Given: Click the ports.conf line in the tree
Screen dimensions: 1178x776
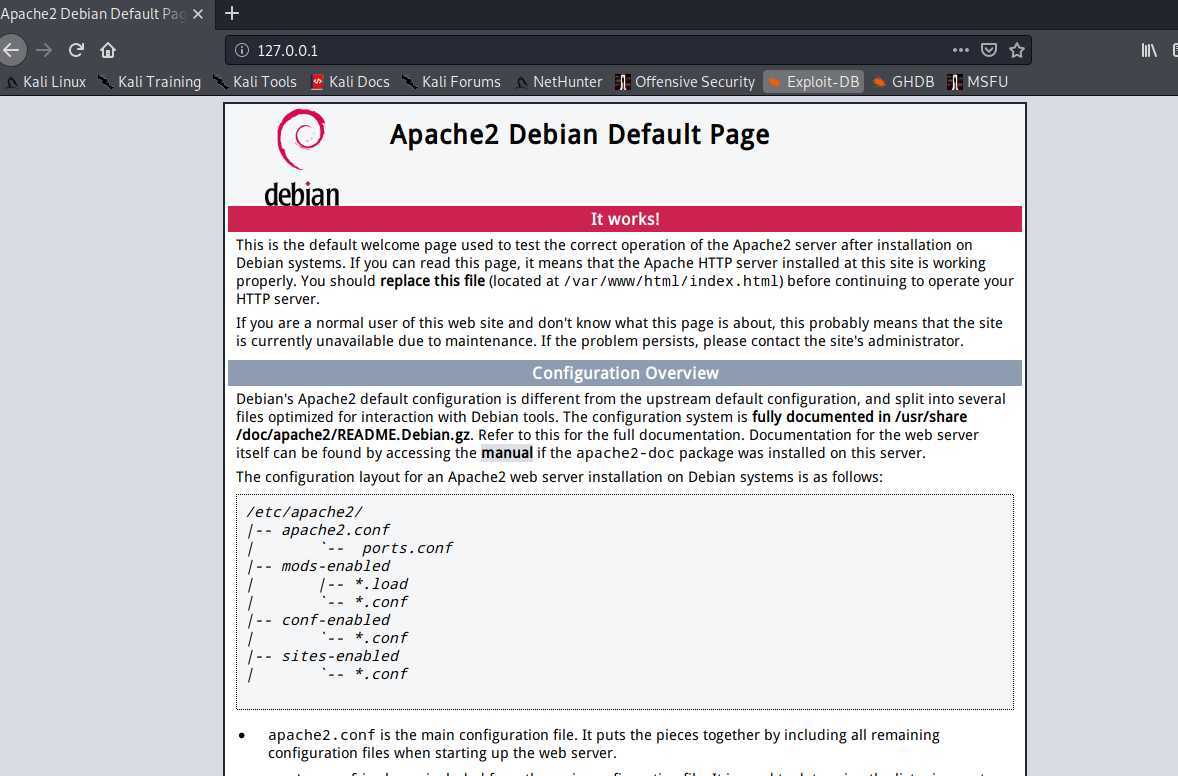Looking at the screenshot, I should 407,548.
